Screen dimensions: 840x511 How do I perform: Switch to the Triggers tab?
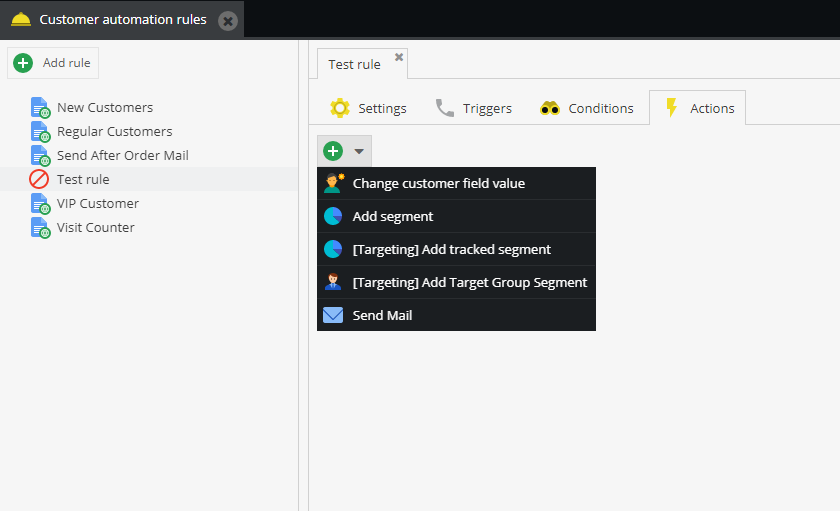[474, 108]
